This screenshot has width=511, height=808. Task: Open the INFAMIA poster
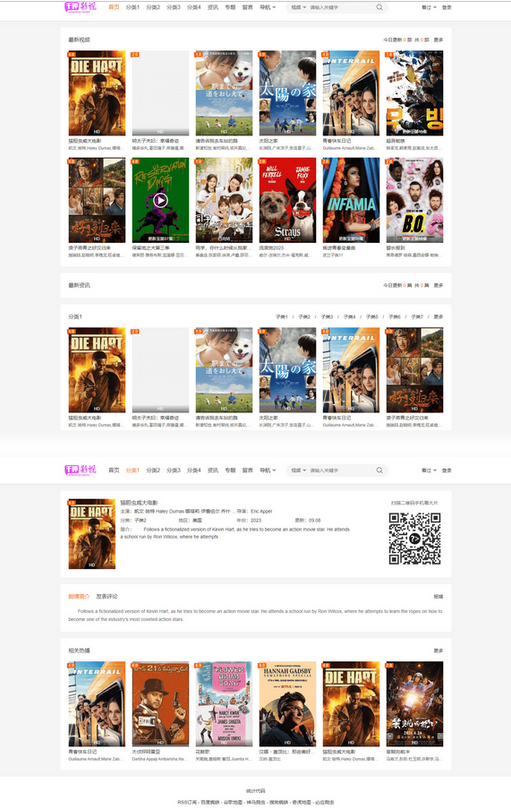(351, 200)
